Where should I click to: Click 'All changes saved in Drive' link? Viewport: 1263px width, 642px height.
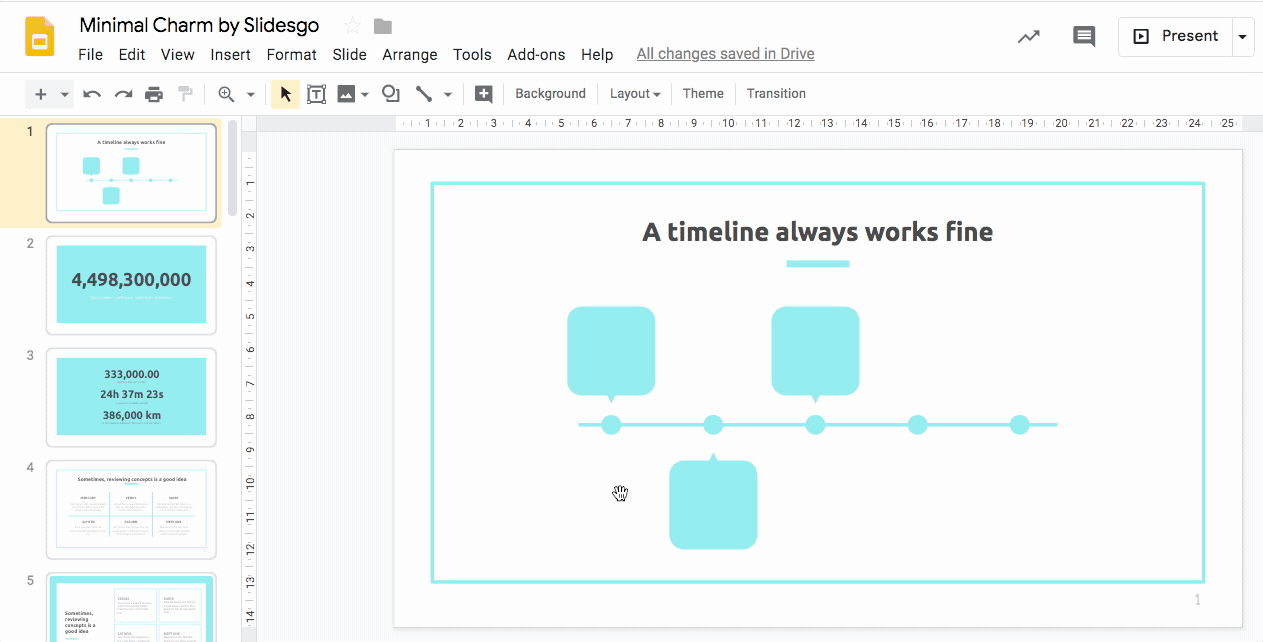(726, 54)
